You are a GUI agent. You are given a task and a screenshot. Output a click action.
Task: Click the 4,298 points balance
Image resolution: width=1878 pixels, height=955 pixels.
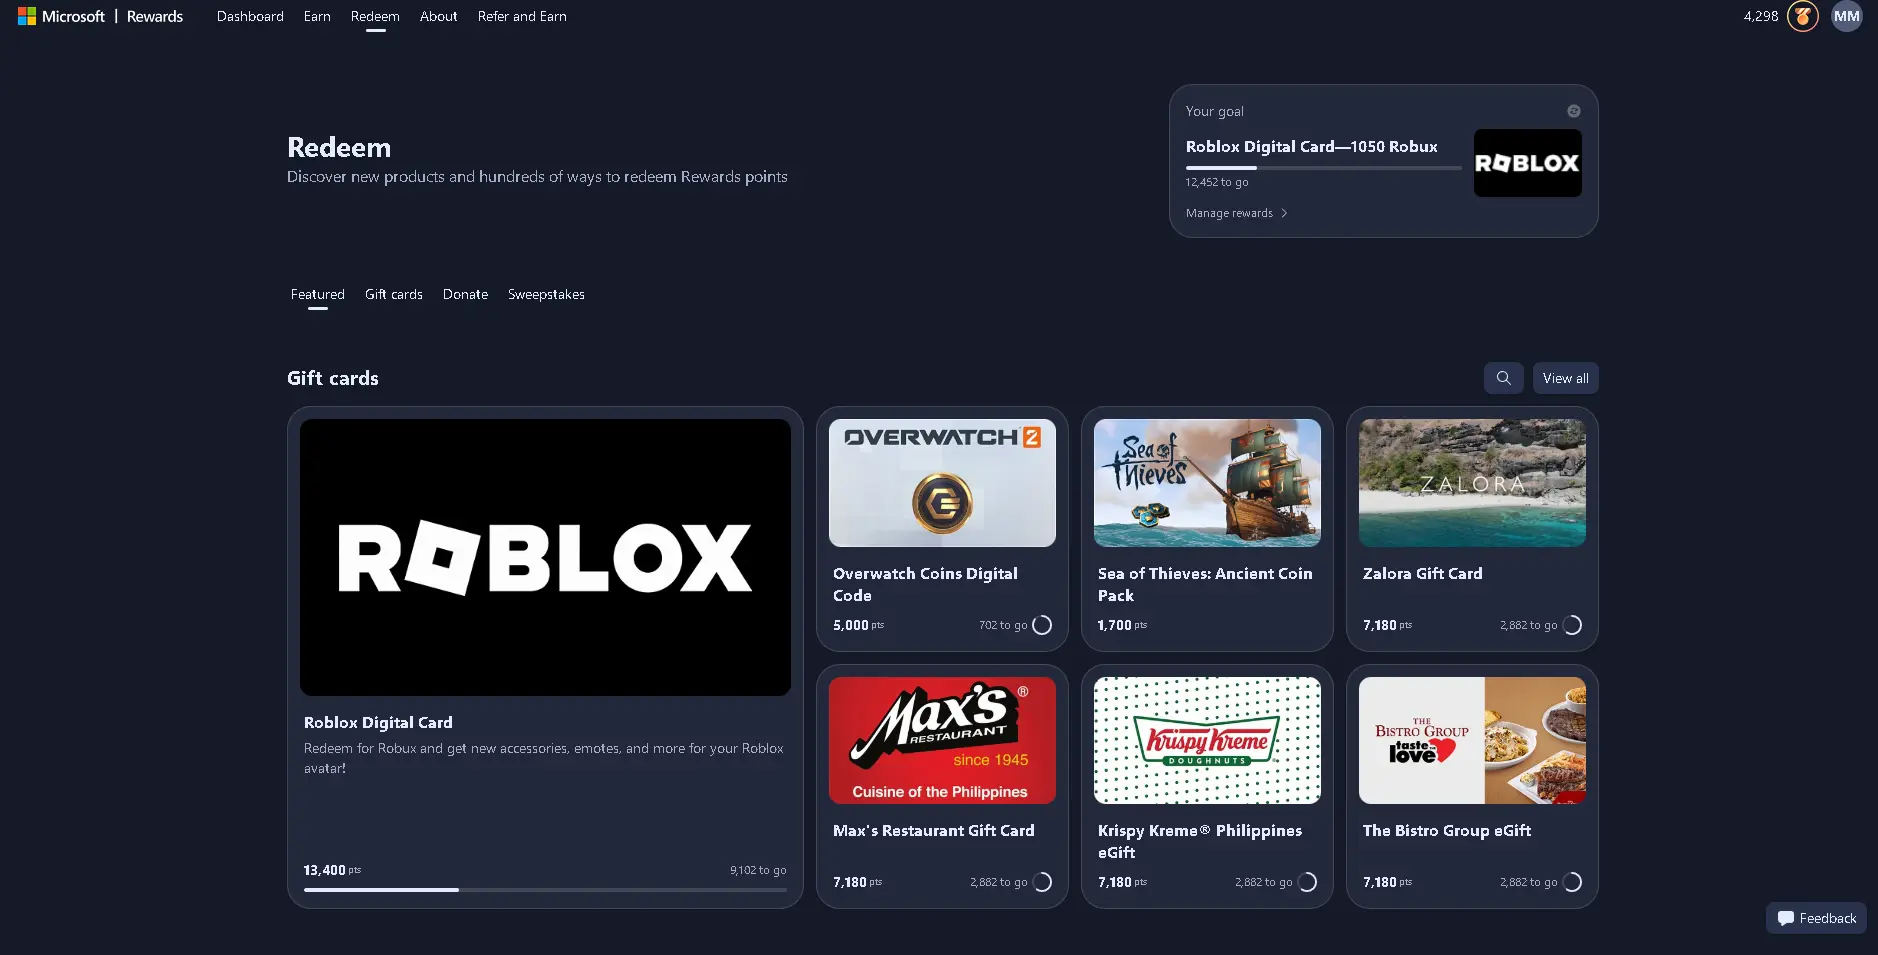click(x=1760, y=16)
